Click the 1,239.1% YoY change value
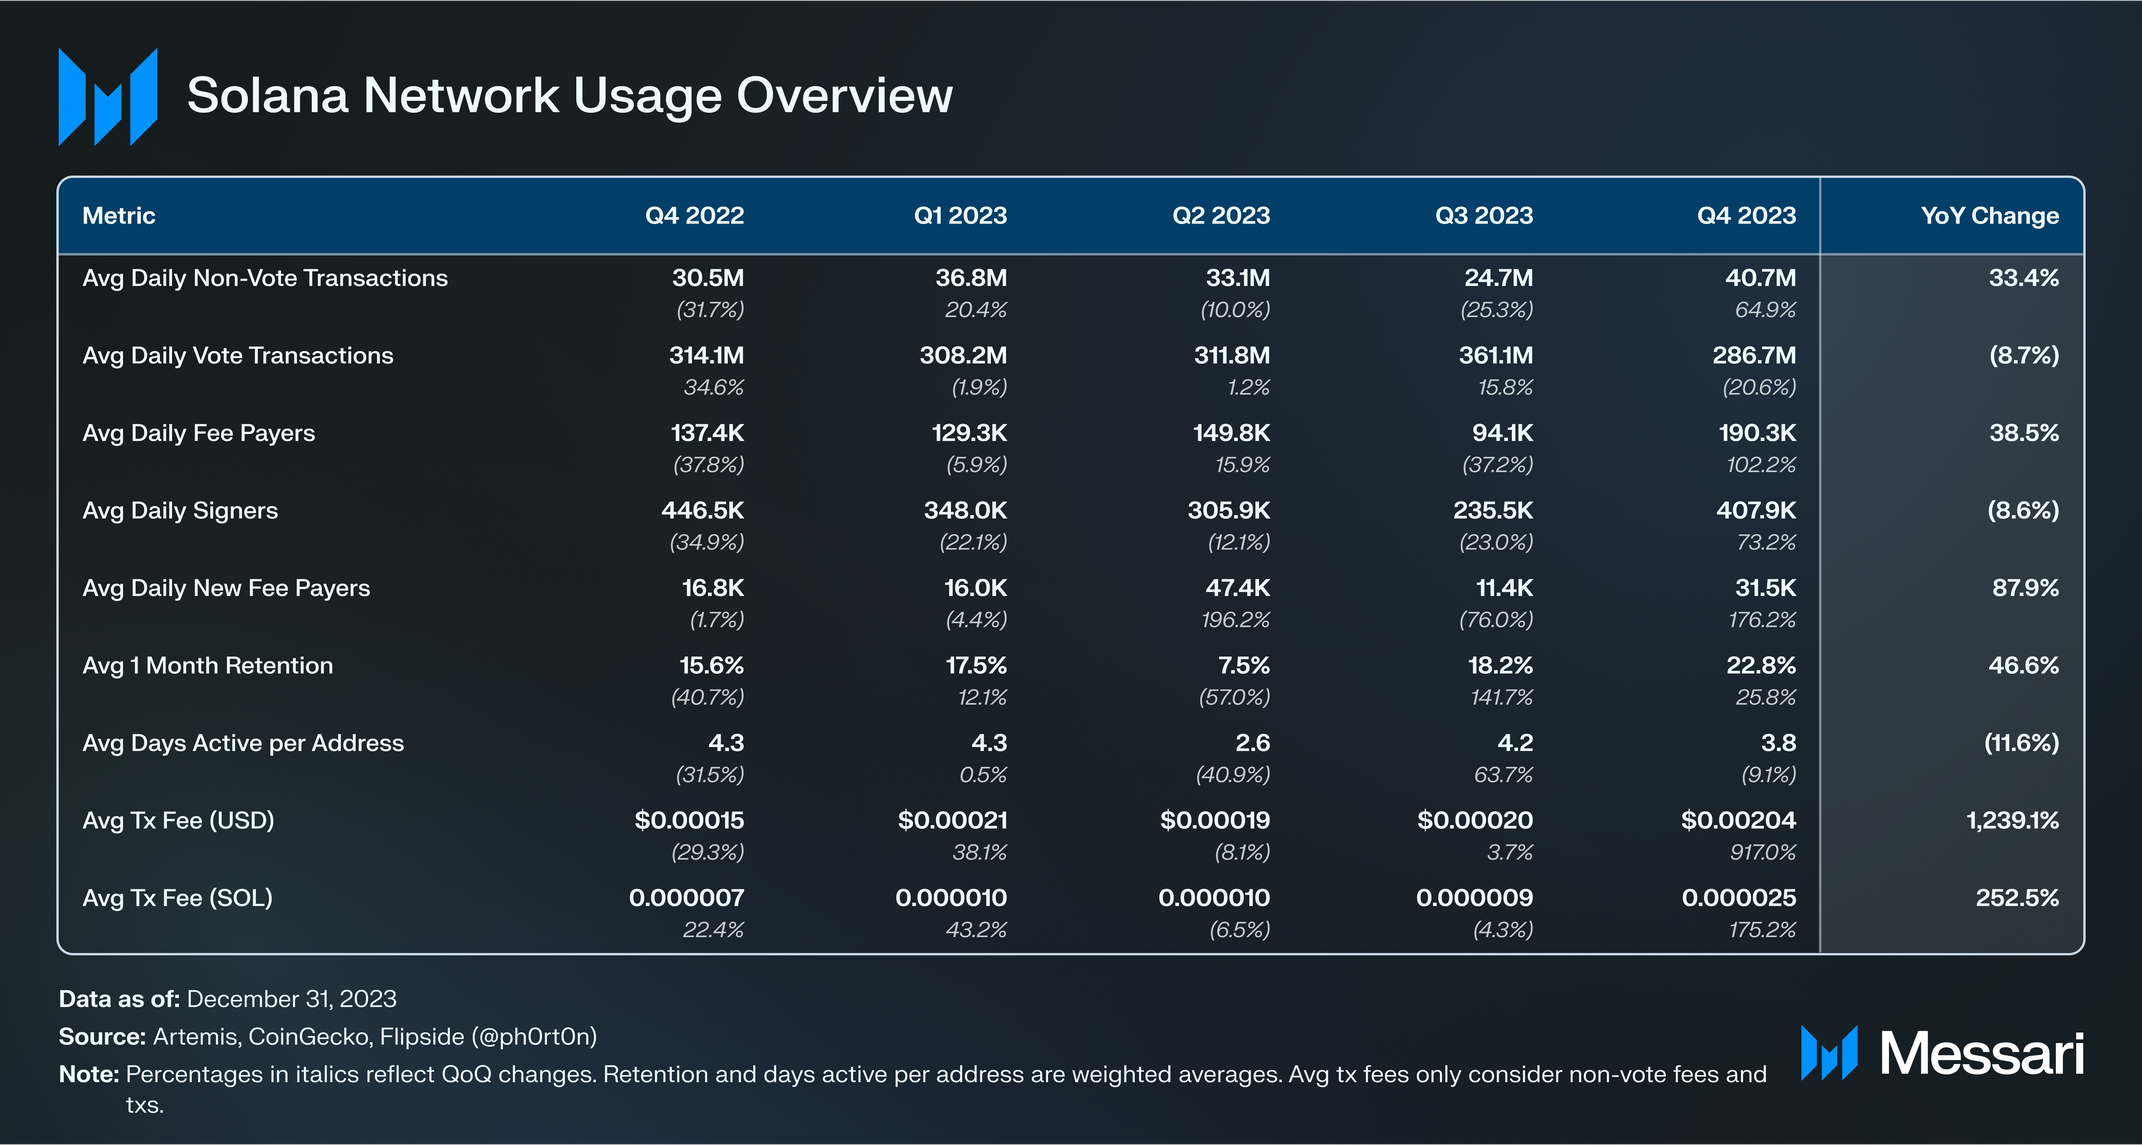The width and height of the screenshot is (2142, 1145). click(x=2012, y=821)
